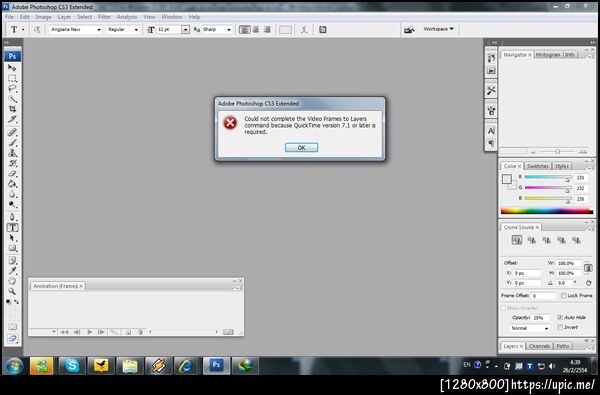This screenshot has height=395, width=600.
Task: Select the Rectangular Marquee tool
Action: (x=12, y=78)
